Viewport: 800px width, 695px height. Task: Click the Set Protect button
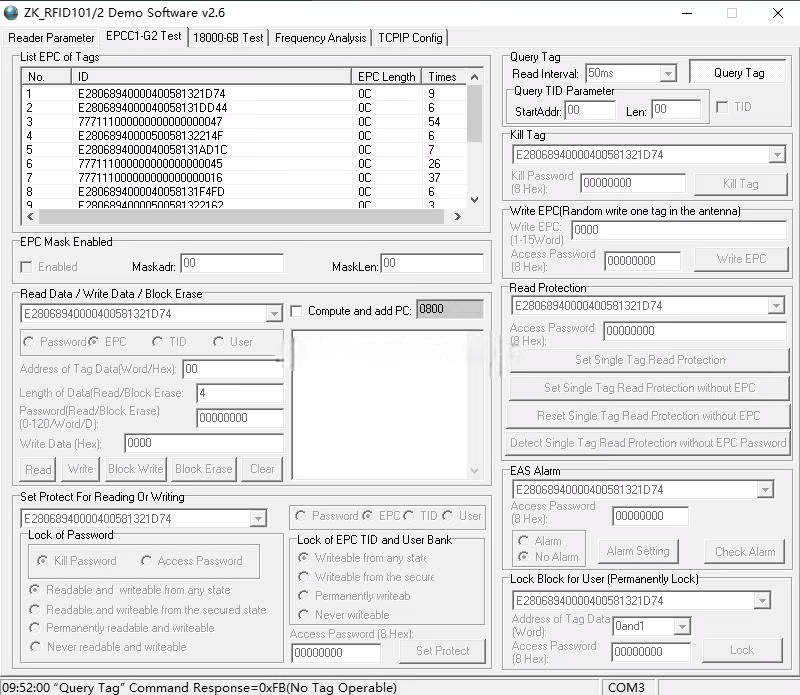[442, 651]
